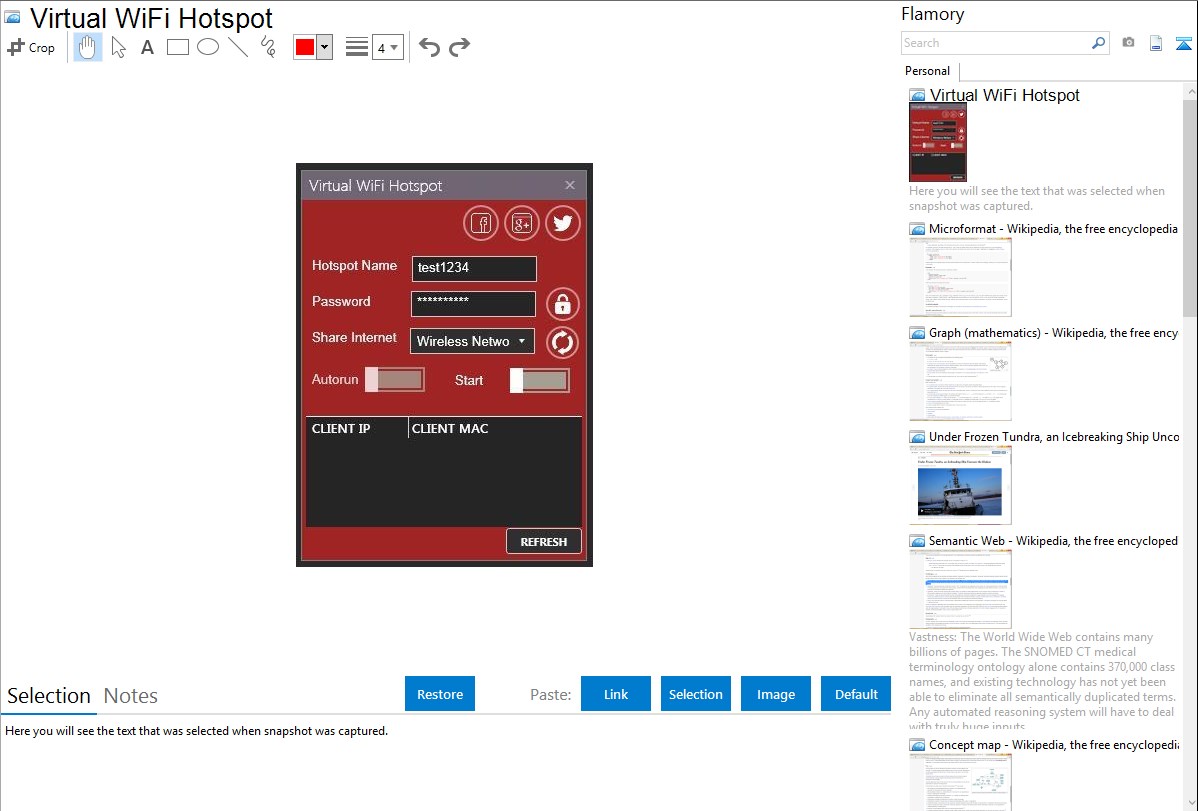This screenshot has width=1198, height=811.
Task: Select the ellipse drawing tool
Action: 208,47
